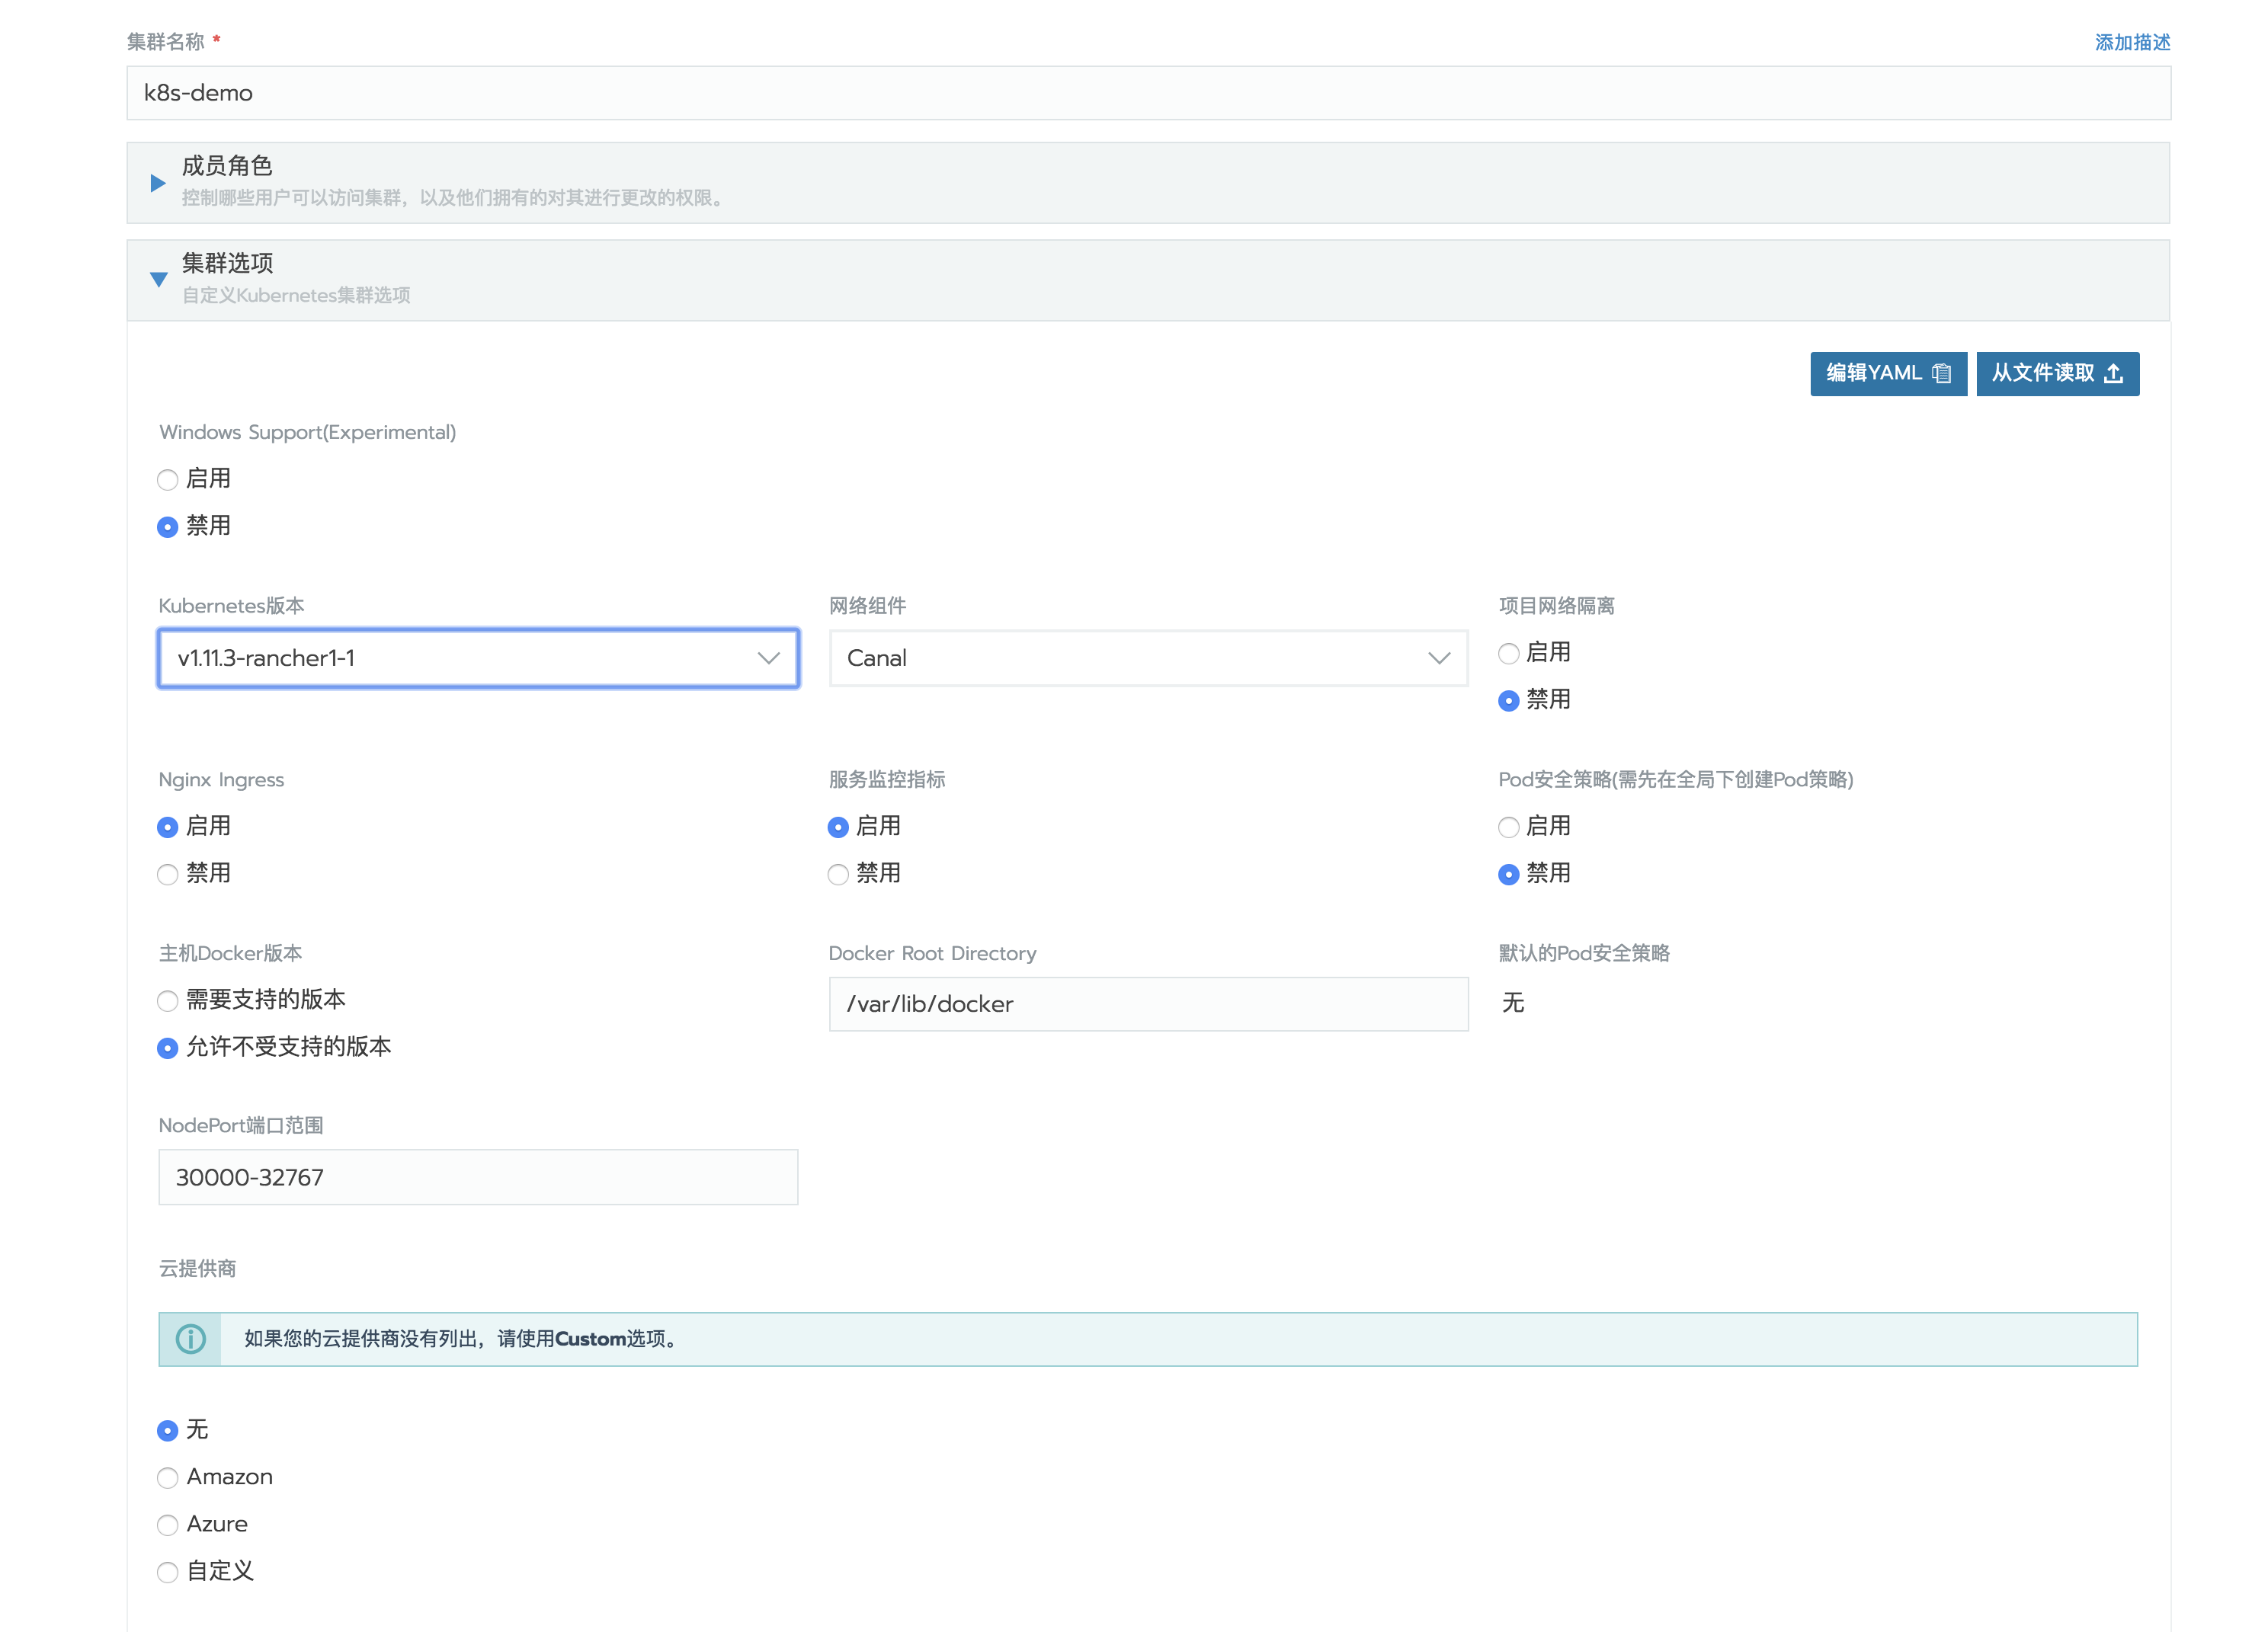Select the required supported Docker version radio
Viewport: 2268px width, 1632px height.
(x=168, y=1001)
